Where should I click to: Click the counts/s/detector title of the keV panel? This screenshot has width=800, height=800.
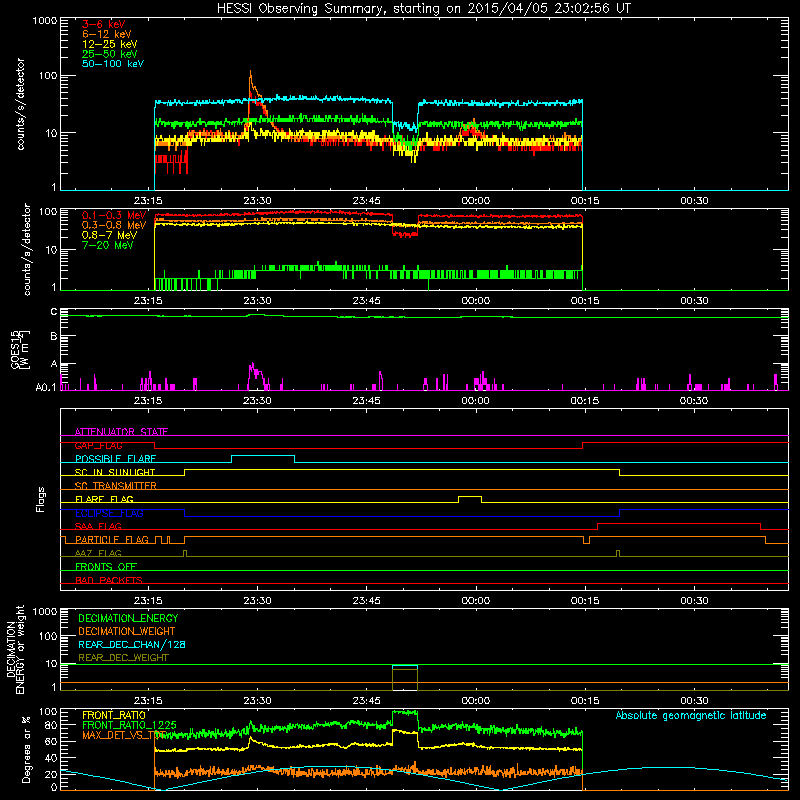click(20, 104)
